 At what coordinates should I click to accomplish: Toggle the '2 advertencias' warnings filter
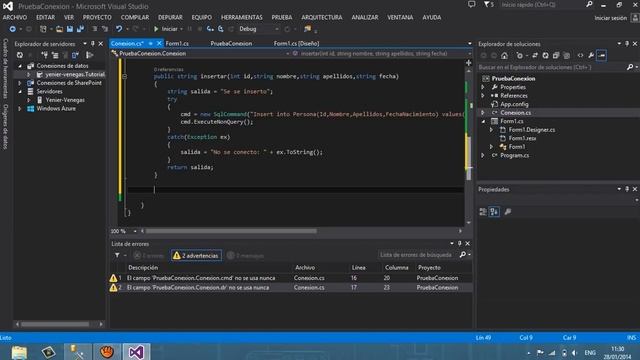[x=196, y=256]
